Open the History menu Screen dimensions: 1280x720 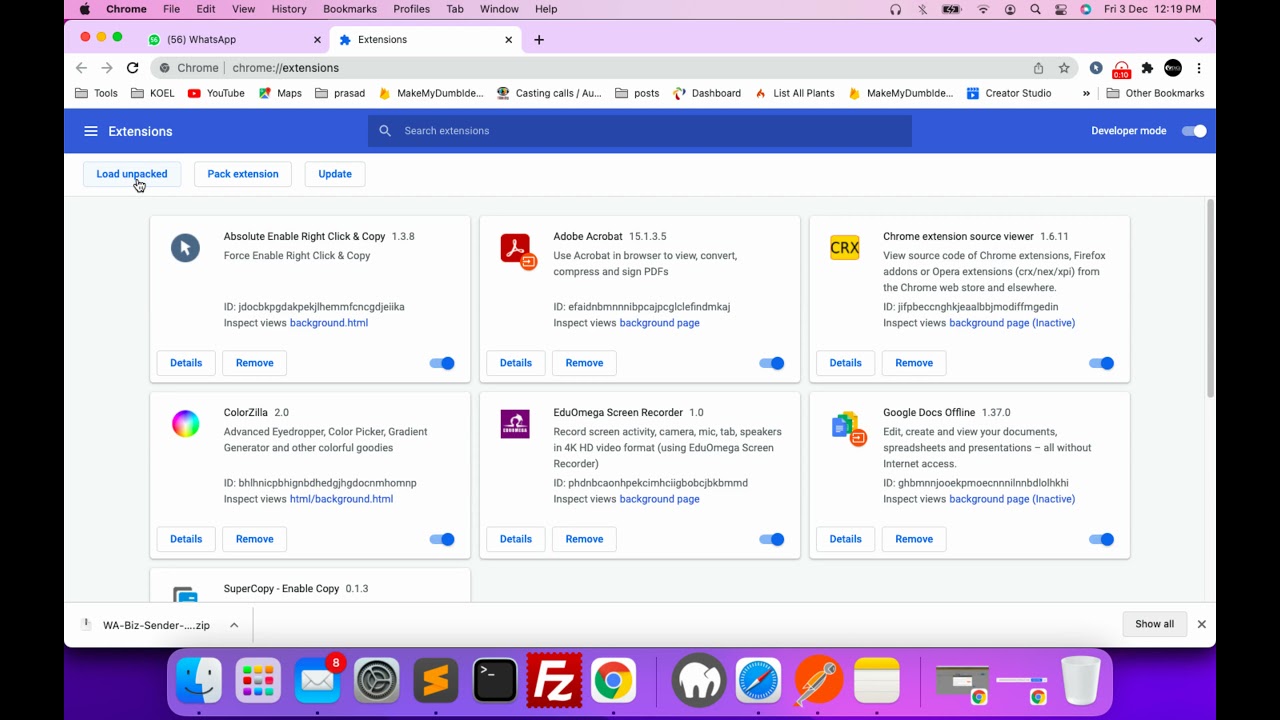click(289, 9)
